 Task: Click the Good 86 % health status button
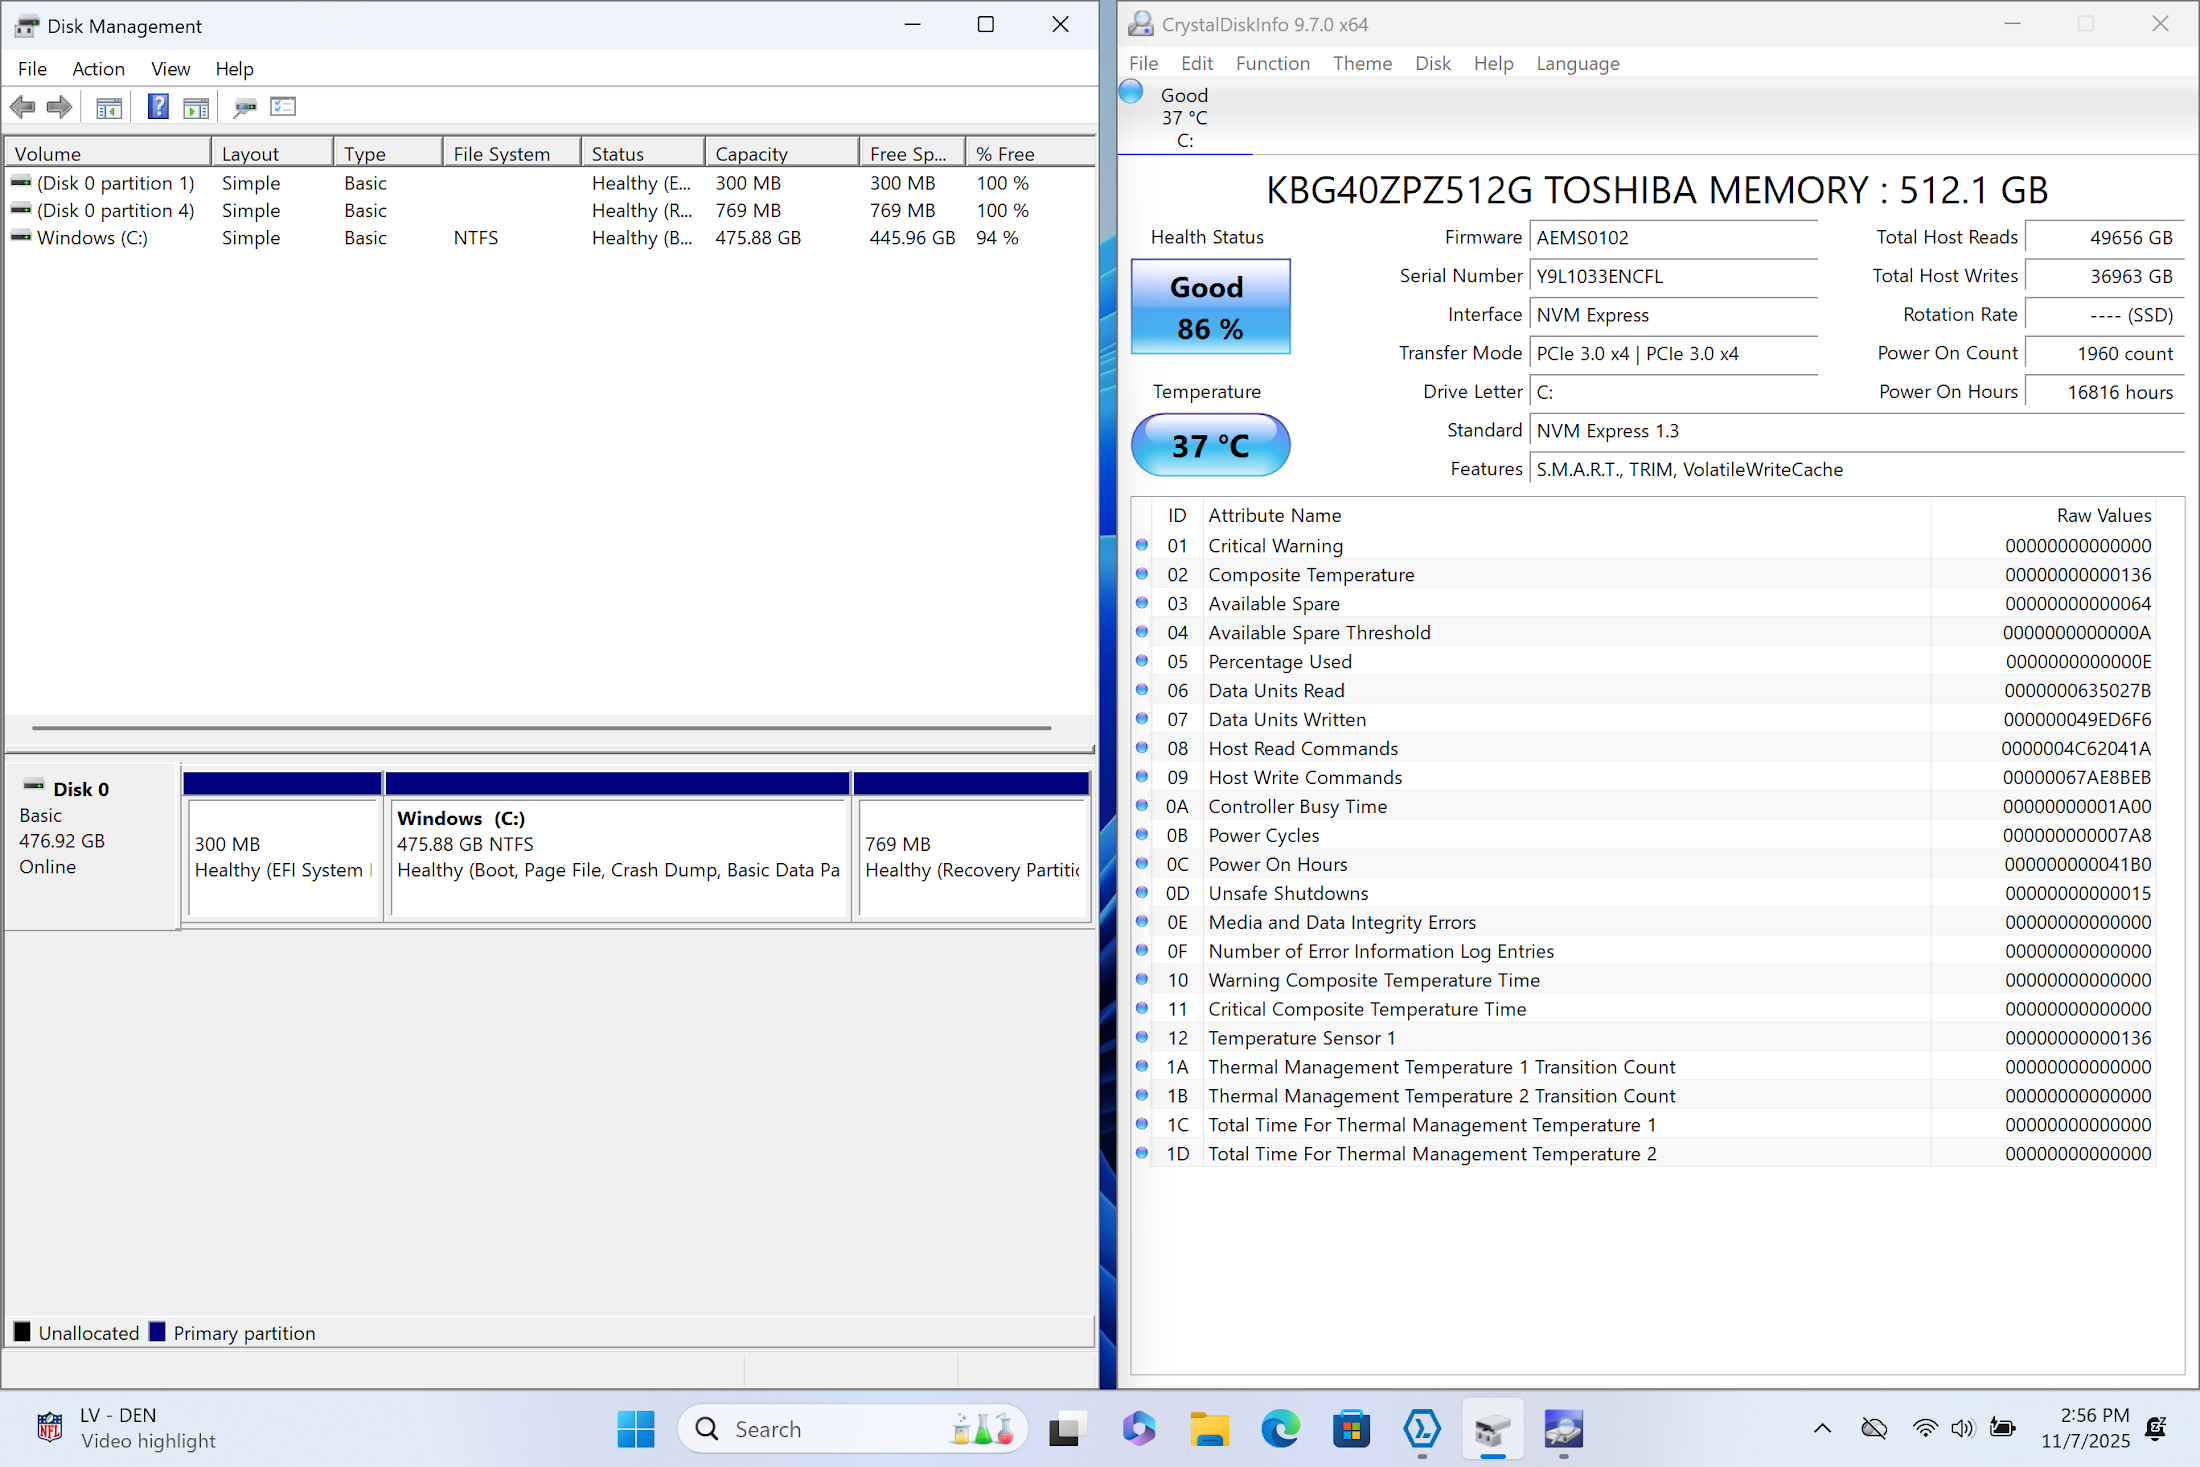click(x=1210, y=307)
